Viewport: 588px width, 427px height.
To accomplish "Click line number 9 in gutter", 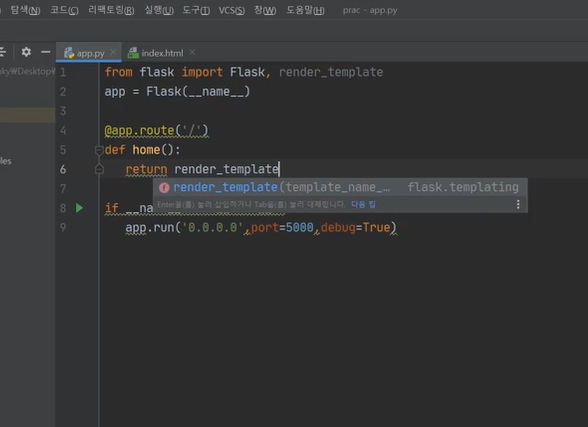I will pos(63,228).
